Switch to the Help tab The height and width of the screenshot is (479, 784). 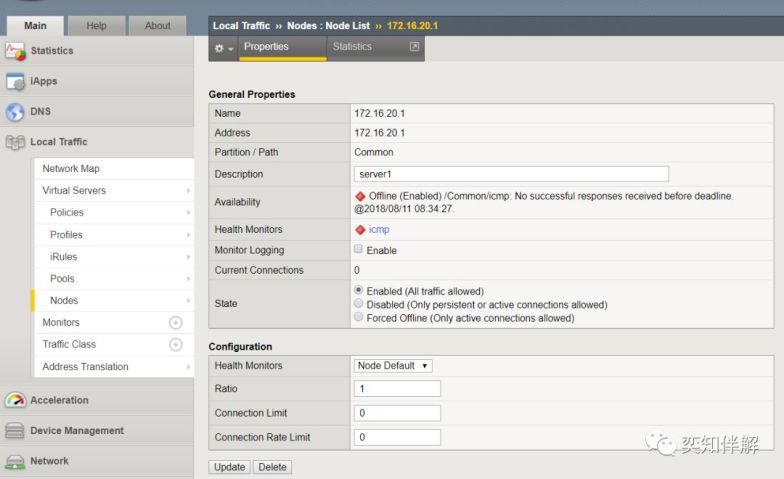(96, 26)
